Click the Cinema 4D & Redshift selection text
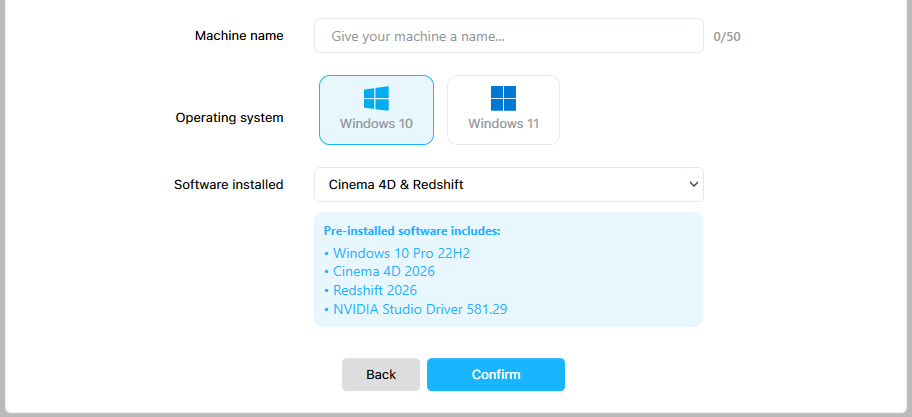912x417 pixels. pyautogui.click(x=397, y=184)
